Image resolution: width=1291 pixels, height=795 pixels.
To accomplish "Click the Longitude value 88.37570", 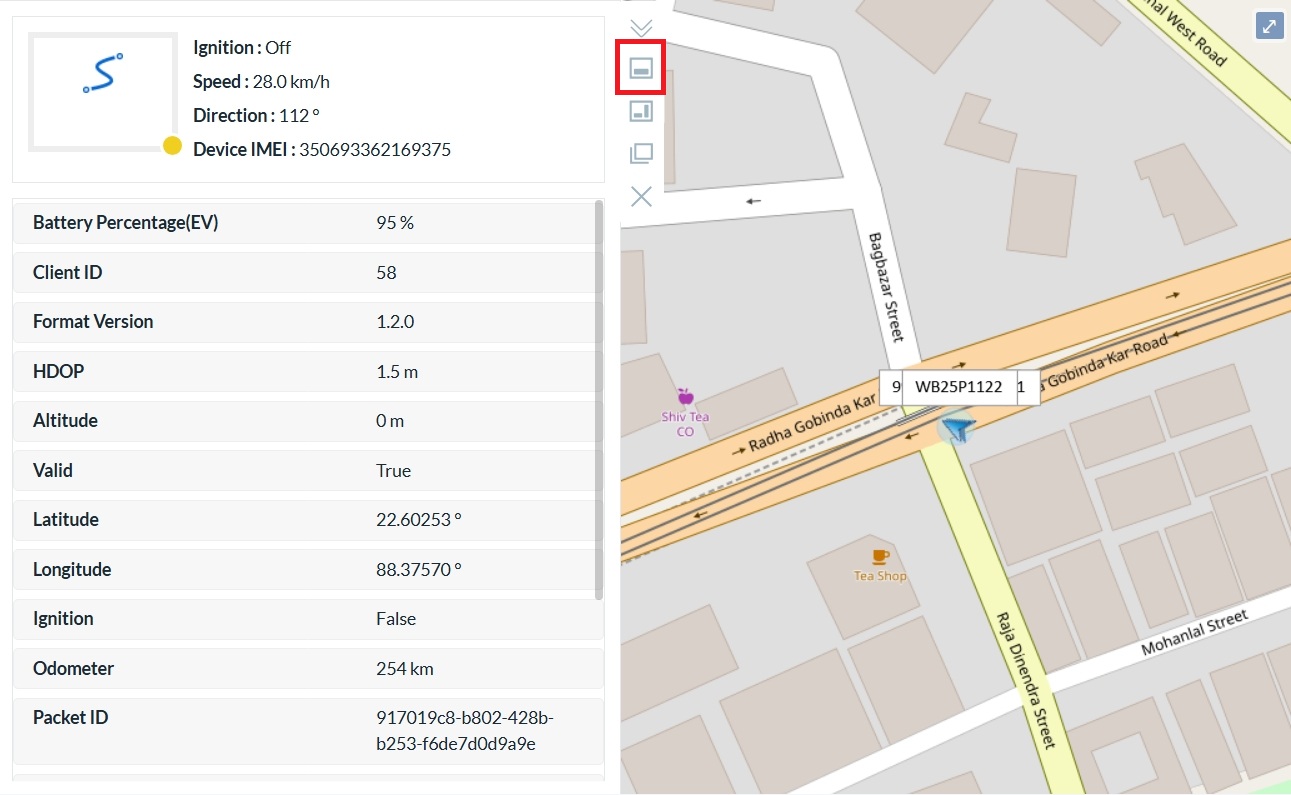I will [418, 570].
